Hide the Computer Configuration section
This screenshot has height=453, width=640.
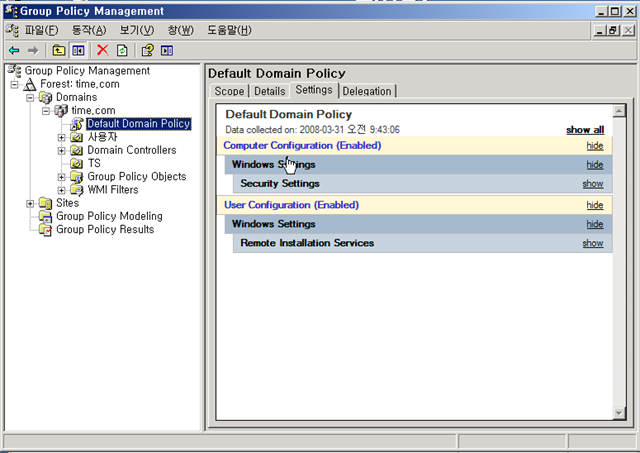click(595, 146)
